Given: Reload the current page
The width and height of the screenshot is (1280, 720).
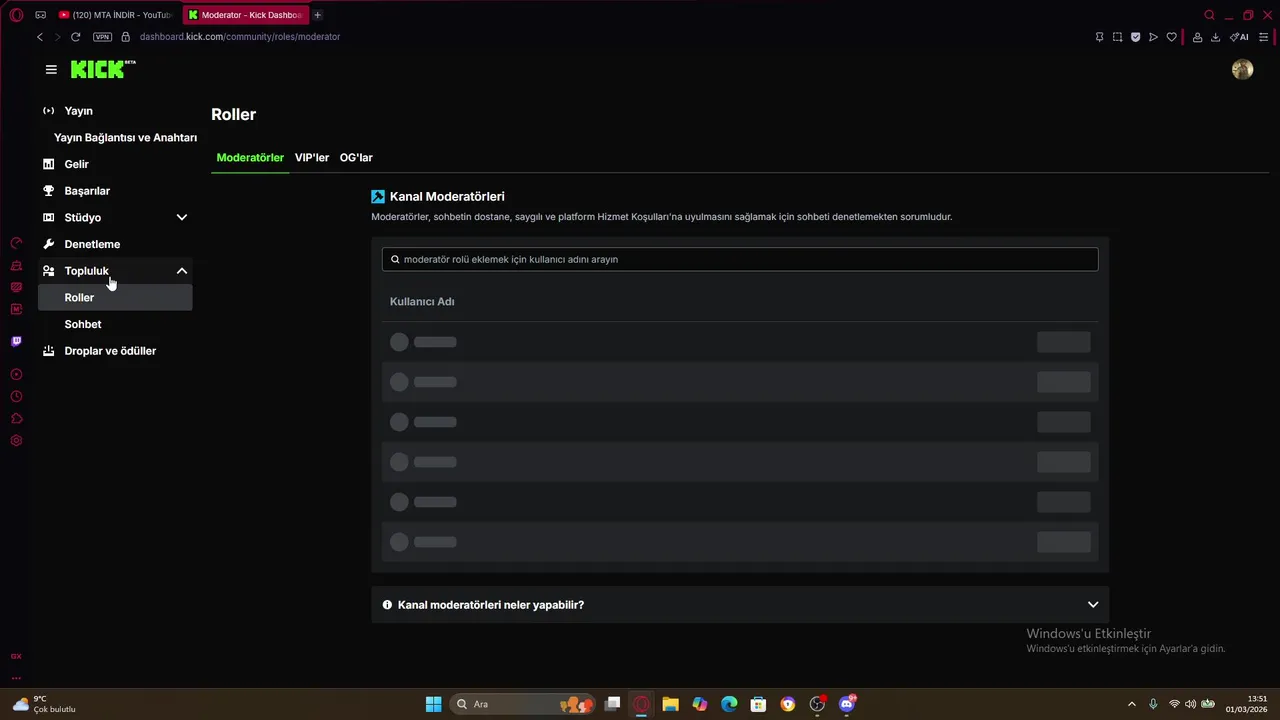Looking at the screenshot, I should click(75, 37).
